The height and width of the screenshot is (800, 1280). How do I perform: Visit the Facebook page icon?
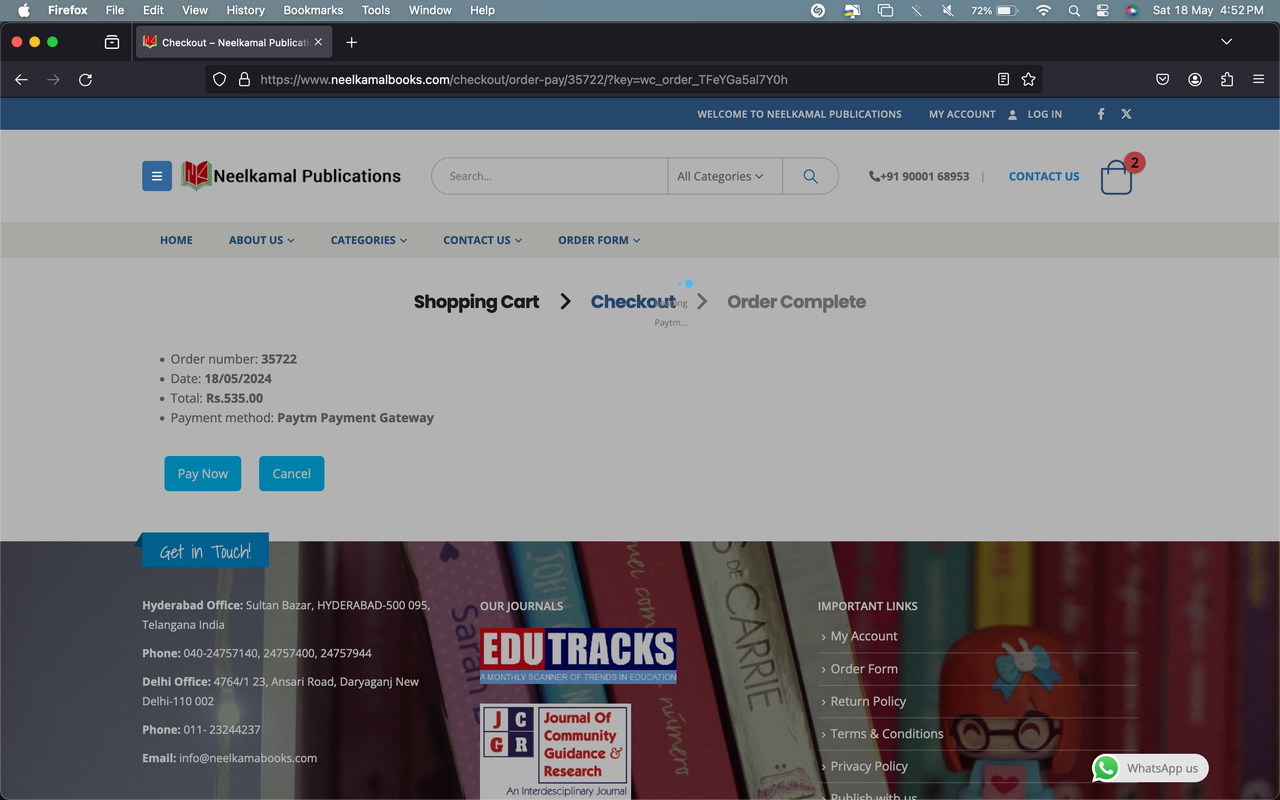click(1101, 114)
